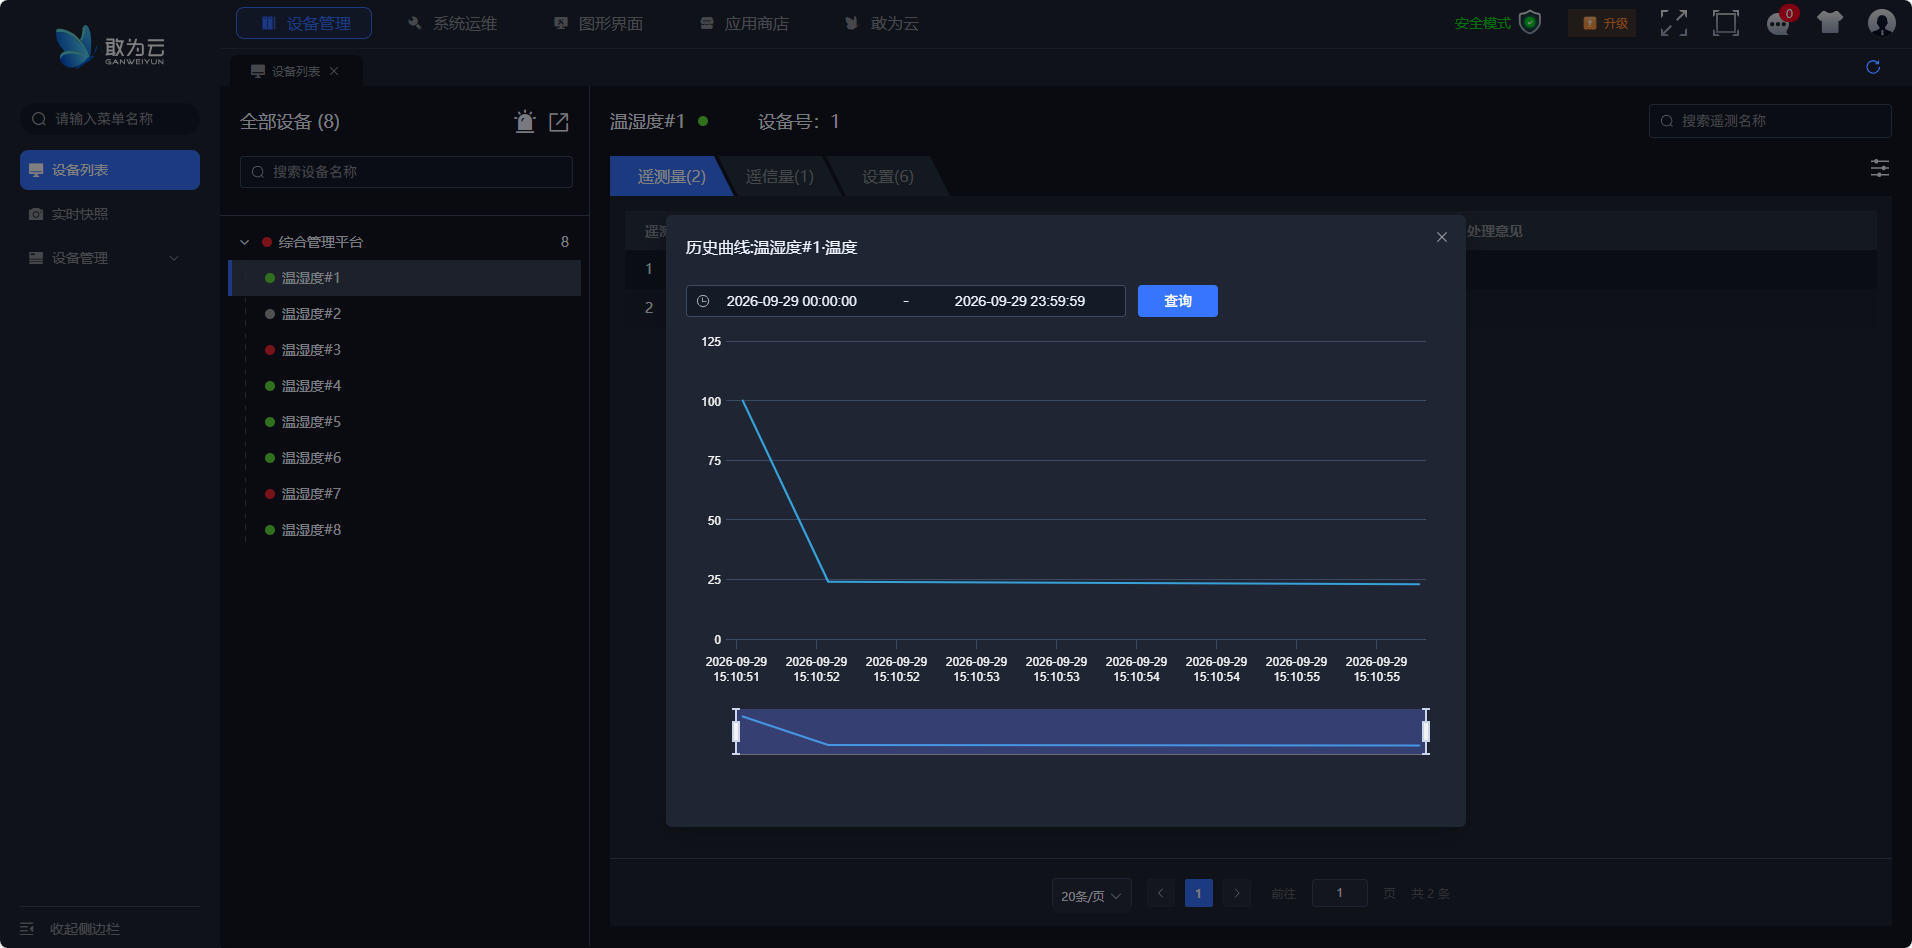
Task: Open the 图形界面 top menu
Action: click(598, 23)
